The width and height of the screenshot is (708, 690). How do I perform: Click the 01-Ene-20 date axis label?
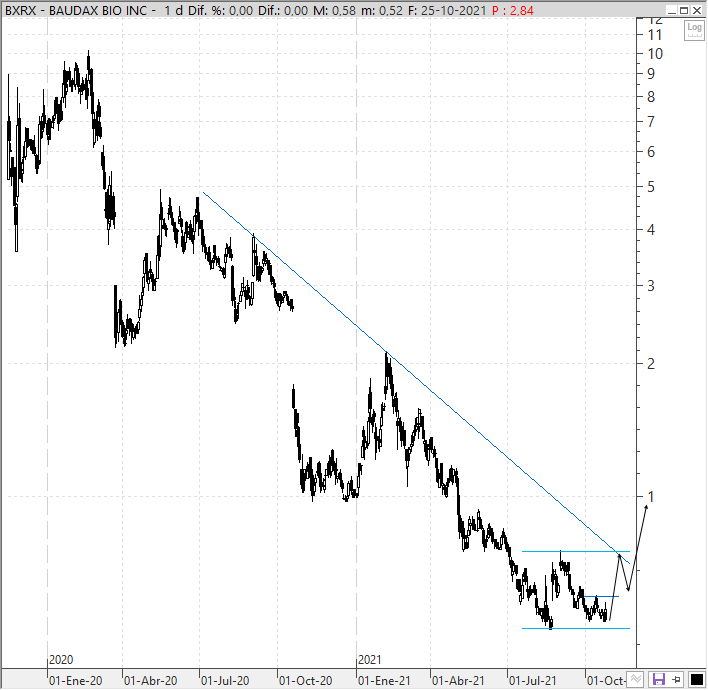click(75, 681)
